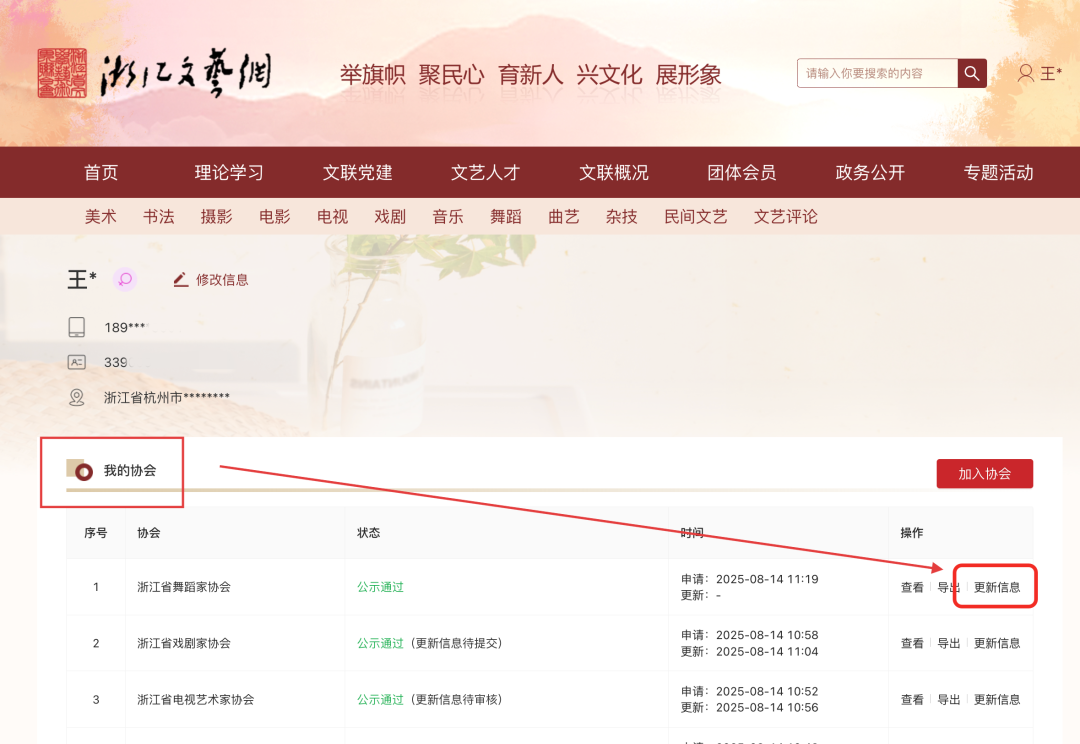Click the 序号 column header
The height and width of the screenshot is (744, 1080).
[x=96, y=533]
